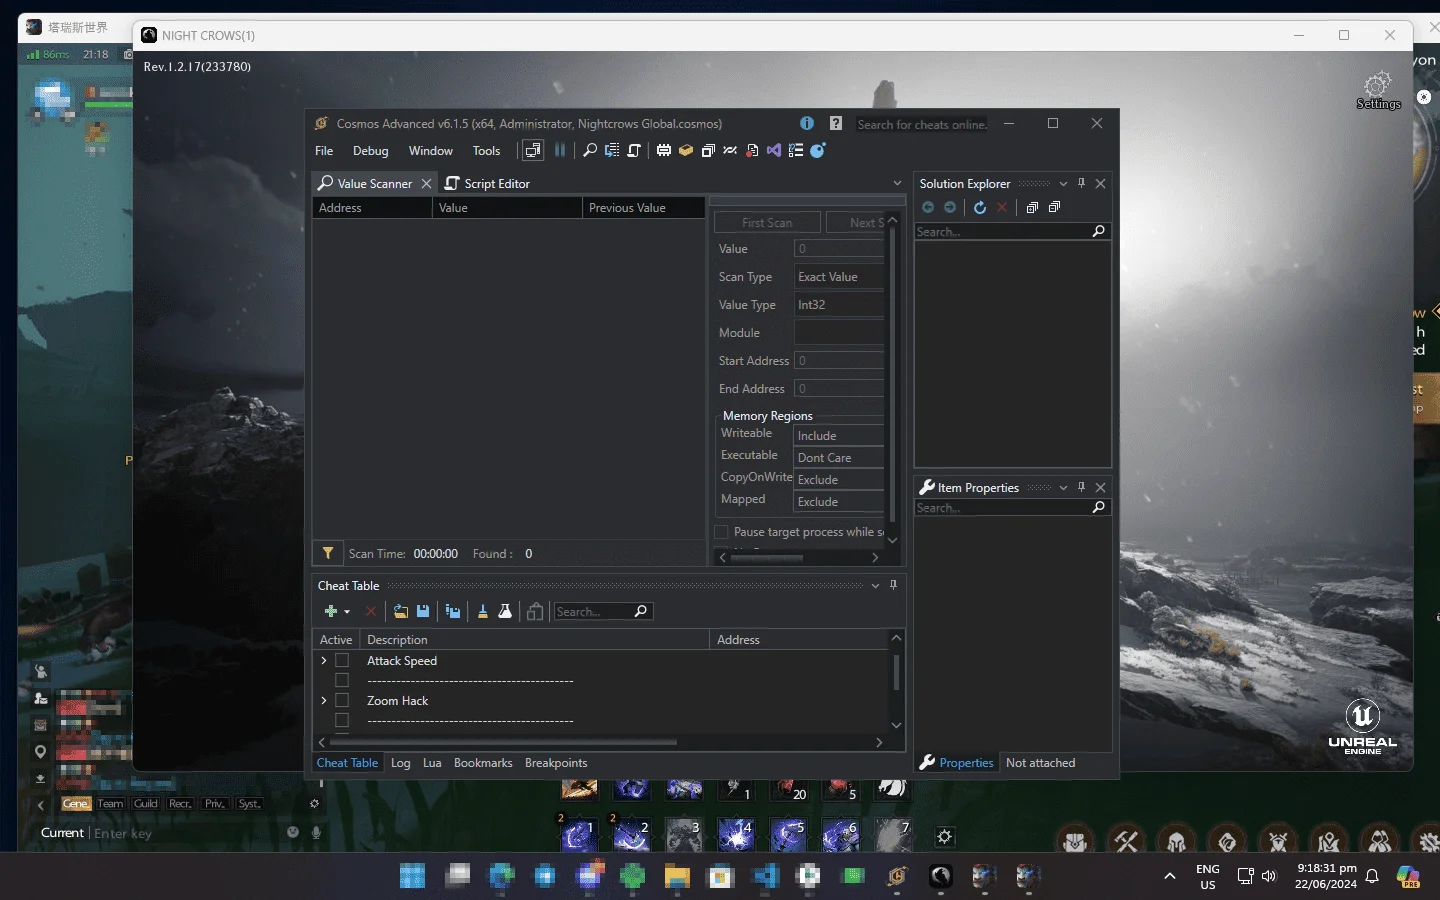Screen dimensions: 1440x900
Task: Click the purple Visual Studio icon in toolbar
Action: (774, 151)
